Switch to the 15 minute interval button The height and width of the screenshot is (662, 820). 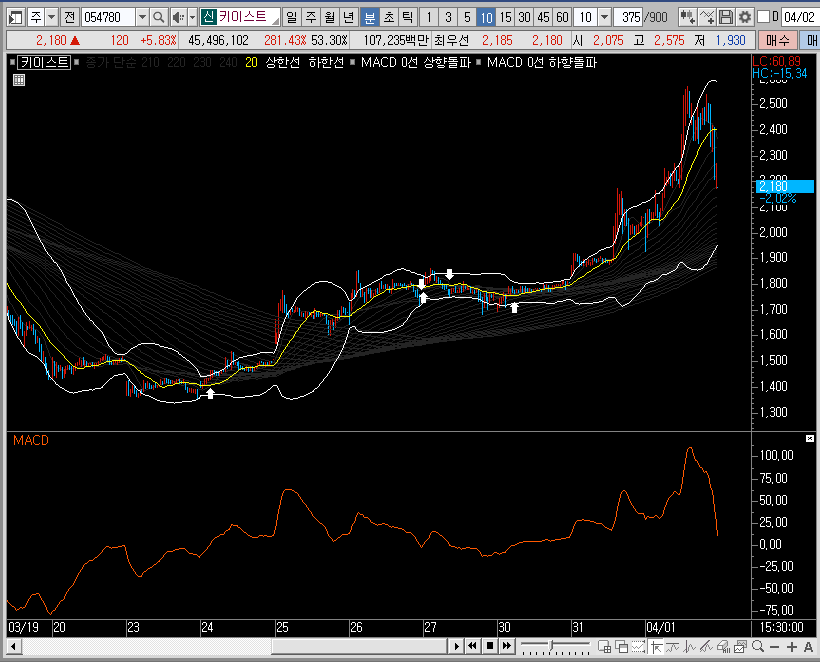[505, 17]
